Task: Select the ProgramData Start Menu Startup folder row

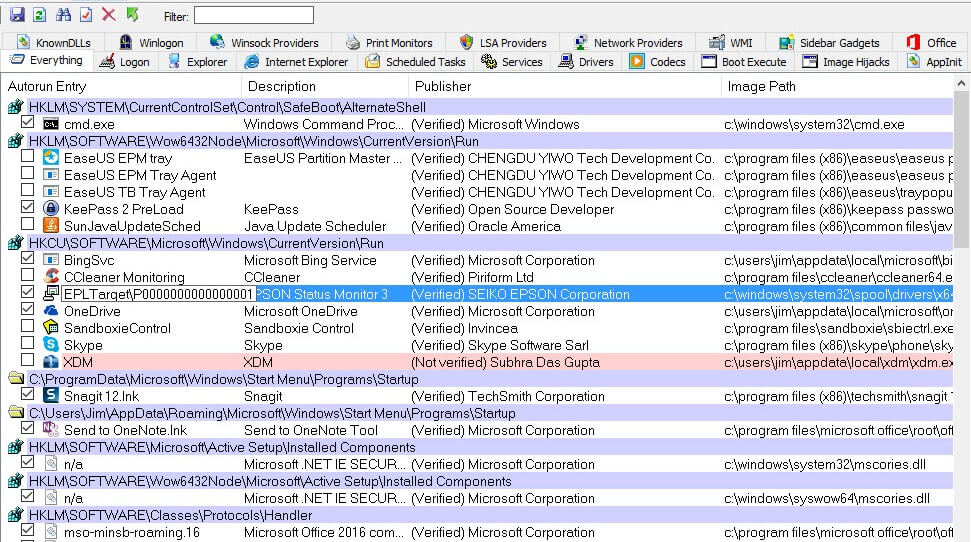Action: [x=479, y=379]
